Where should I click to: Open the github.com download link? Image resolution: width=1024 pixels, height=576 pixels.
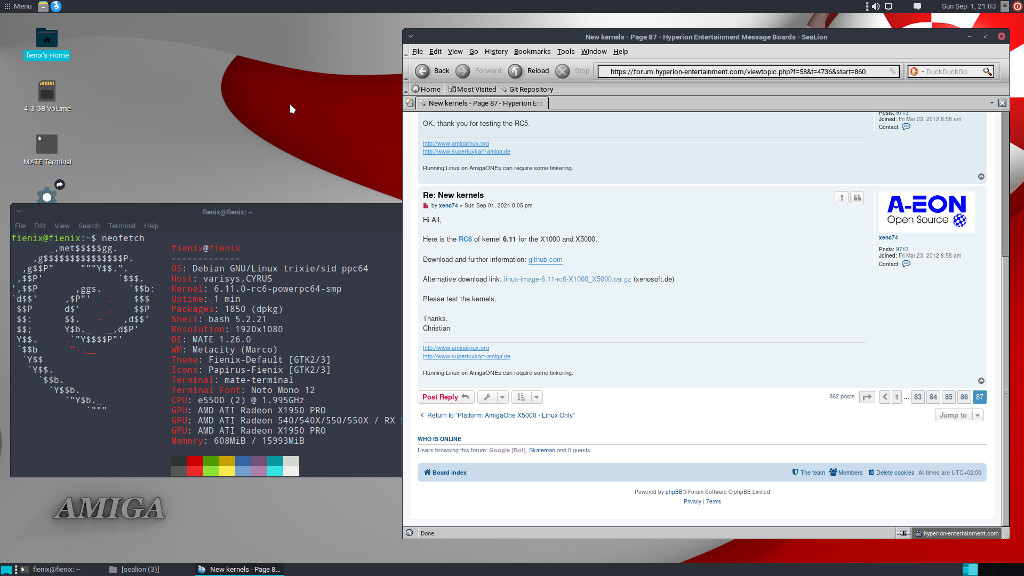545,259
